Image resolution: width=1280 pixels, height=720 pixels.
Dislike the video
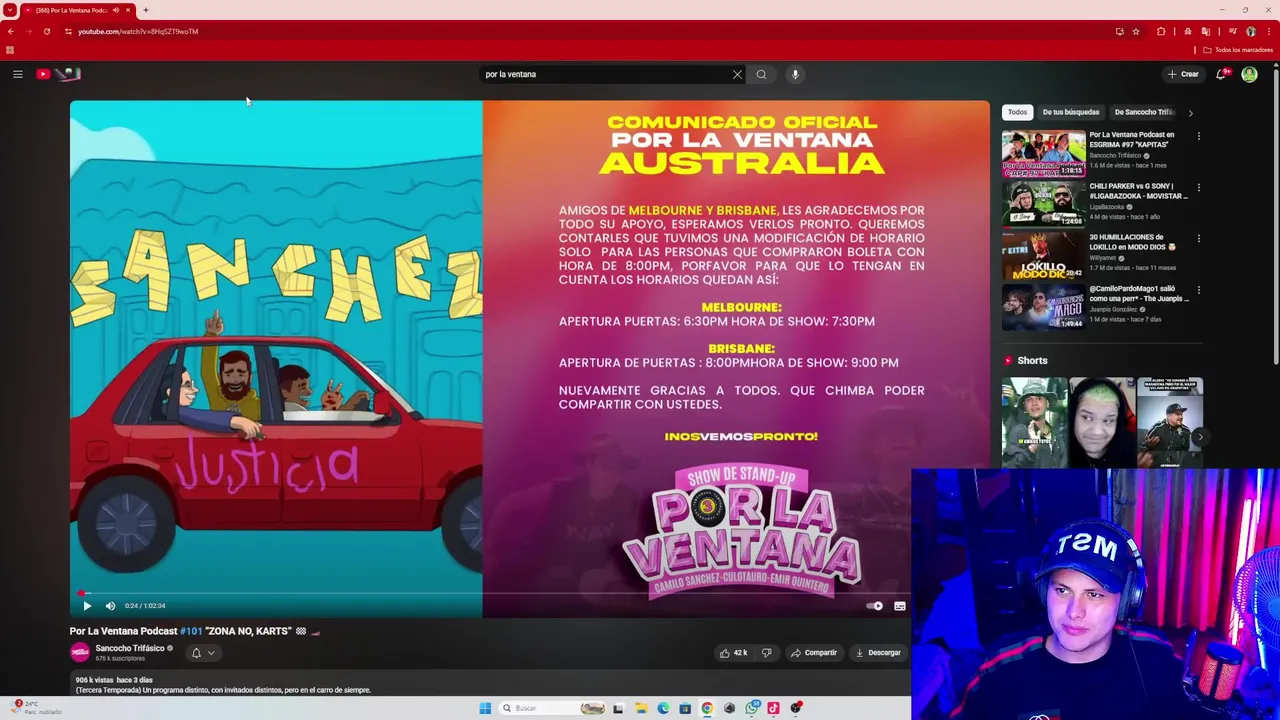tap(766, 653)
